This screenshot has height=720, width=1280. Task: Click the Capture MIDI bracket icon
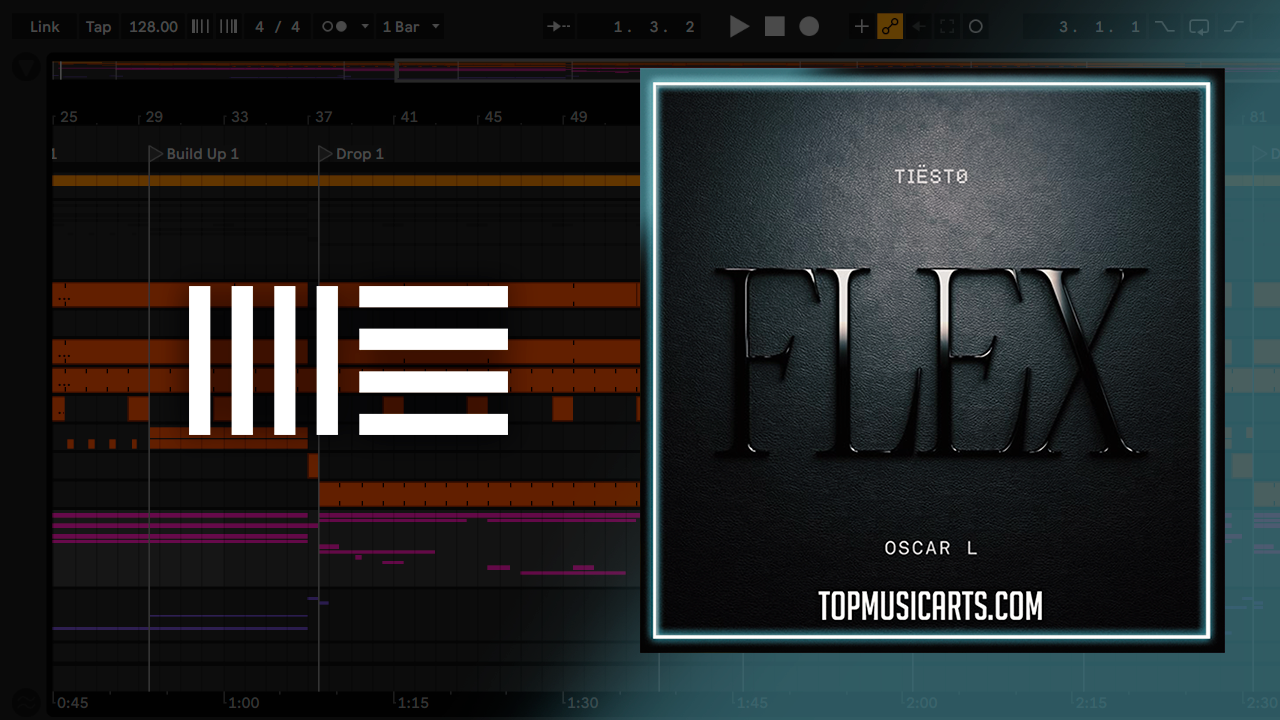click(x=947, y=27)
